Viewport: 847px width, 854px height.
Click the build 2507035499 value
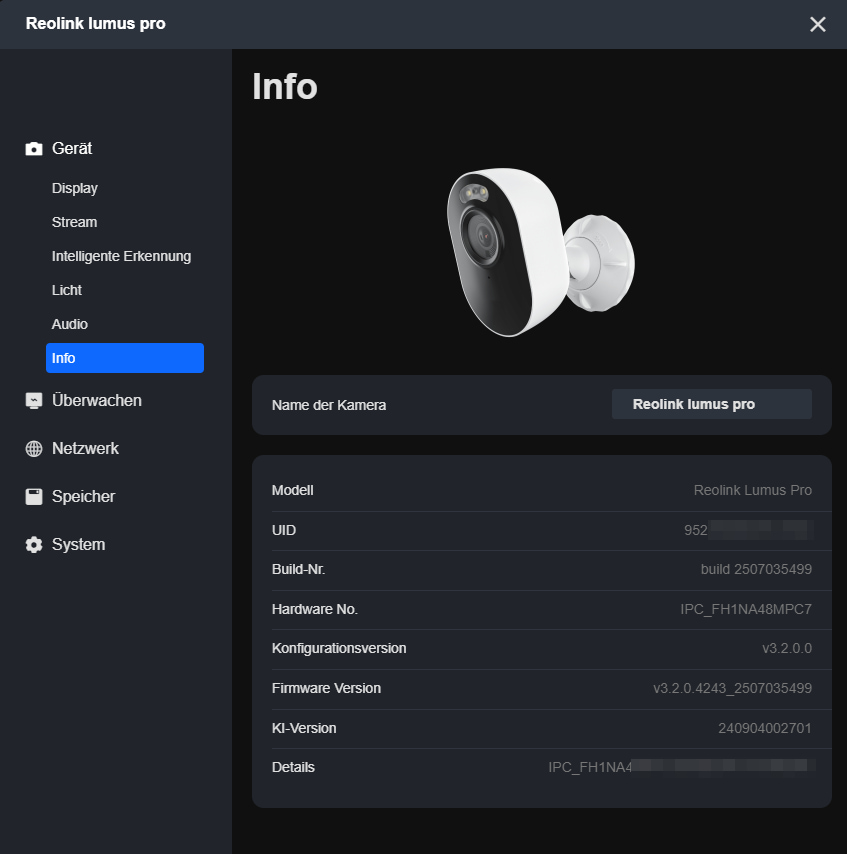[756, 569]
